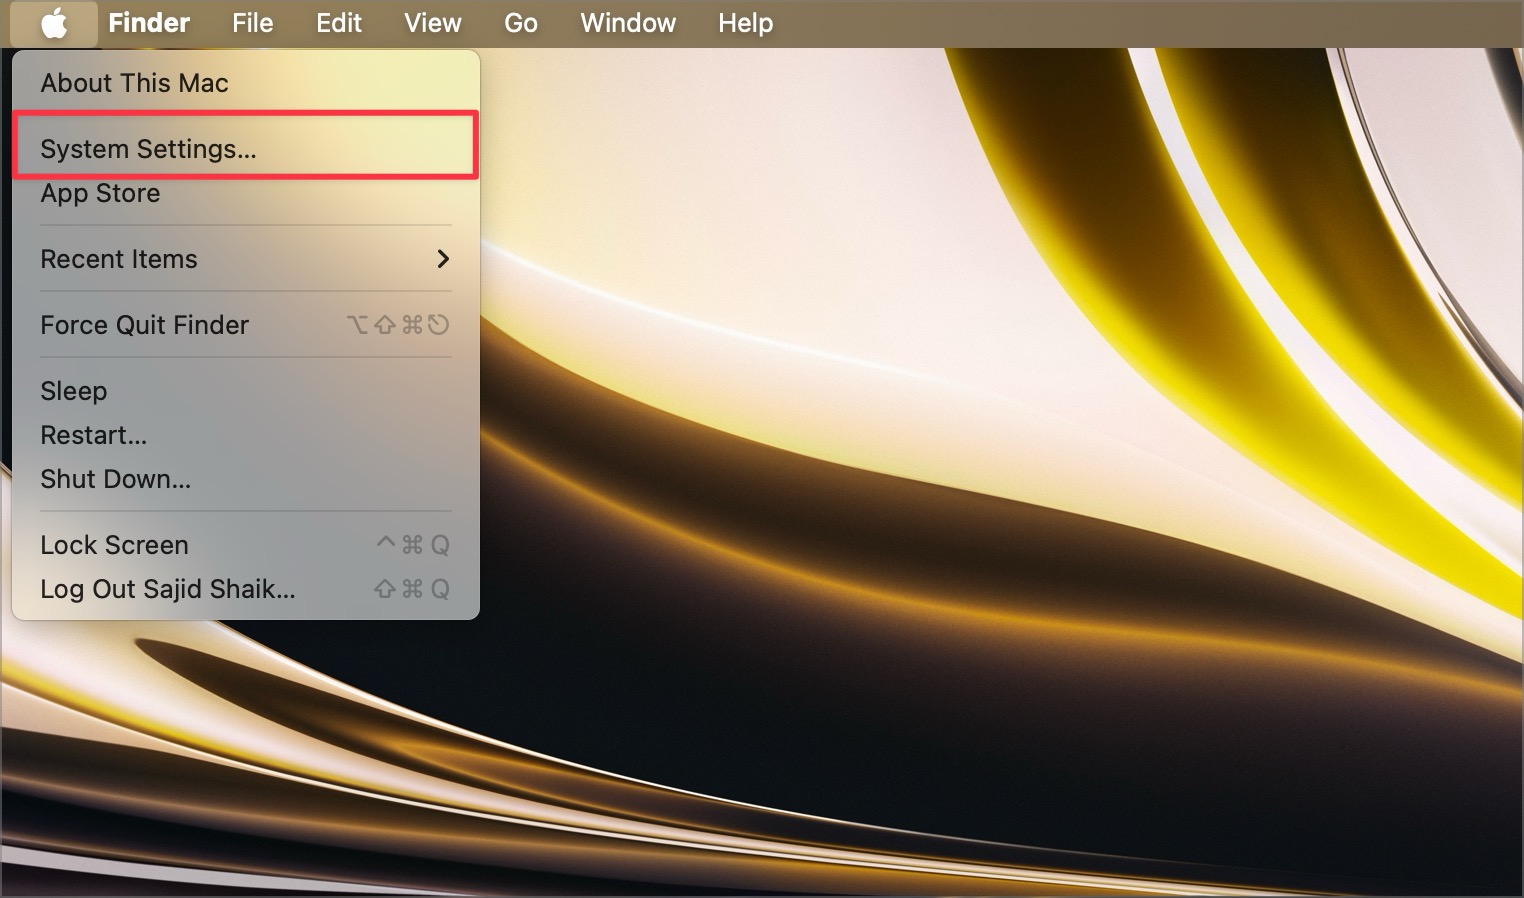Choose Shut Down… from the menu
Image resolution: width=1524 pixels, height=898 pixels.
click(115, 479)
